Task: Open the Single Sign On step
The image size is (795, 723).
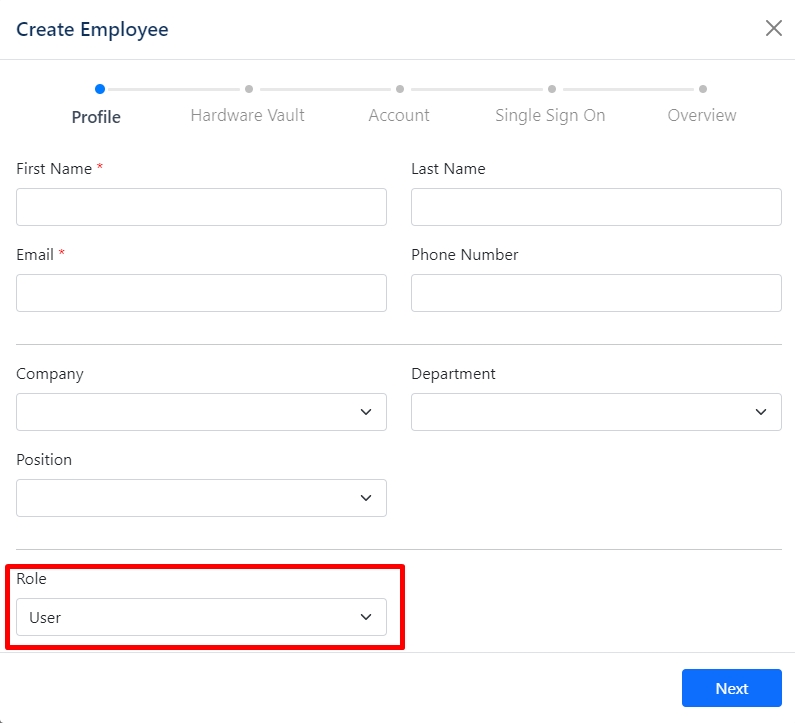Action: point(550,115)
